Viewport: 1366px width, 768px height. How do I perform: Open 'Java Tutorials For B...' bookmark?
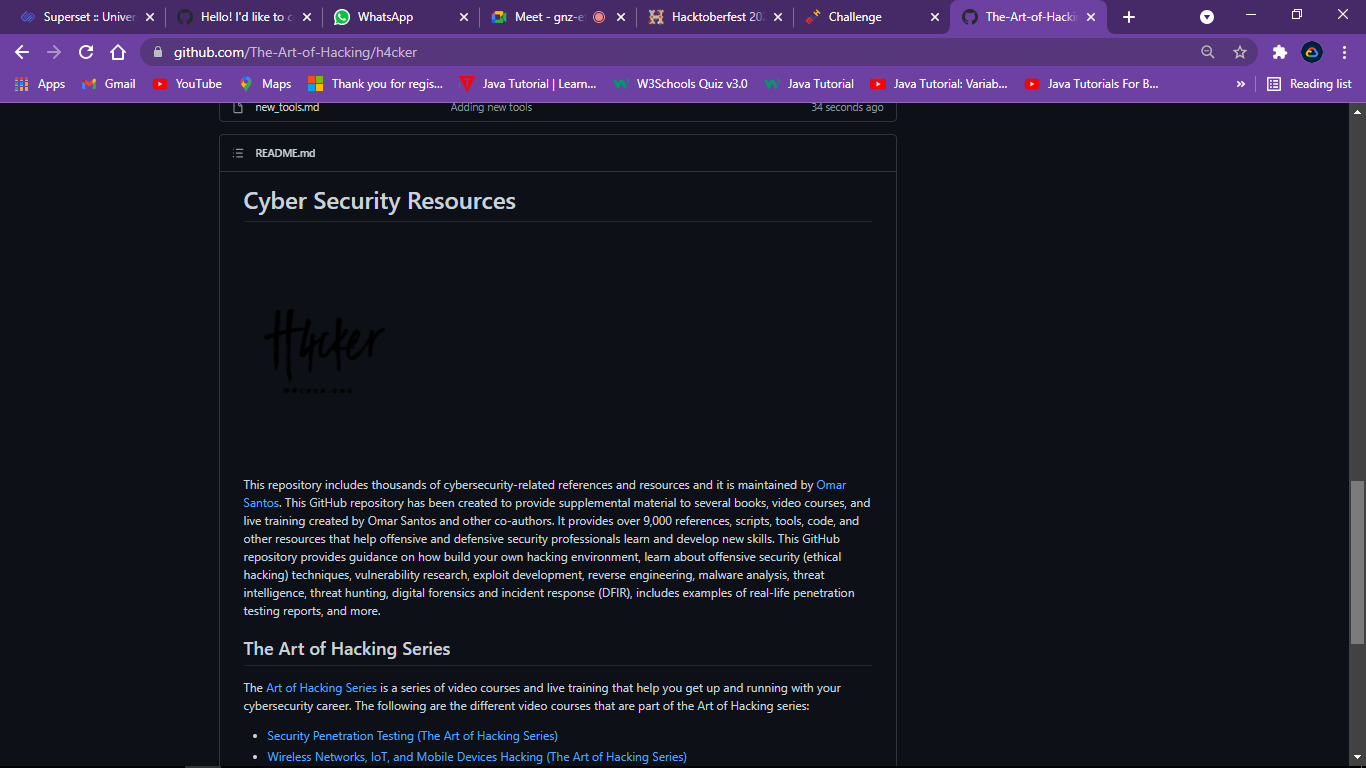1092,84
